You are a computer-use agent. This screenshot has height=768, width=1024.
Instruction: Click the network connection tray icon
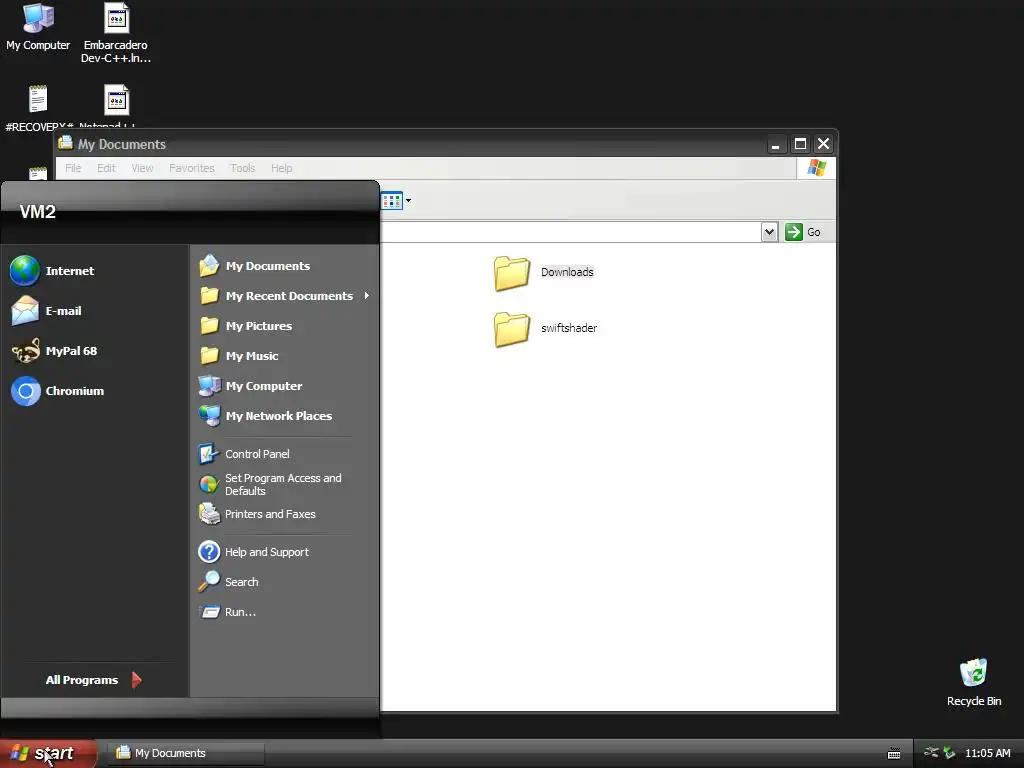[x=931, y=753]
